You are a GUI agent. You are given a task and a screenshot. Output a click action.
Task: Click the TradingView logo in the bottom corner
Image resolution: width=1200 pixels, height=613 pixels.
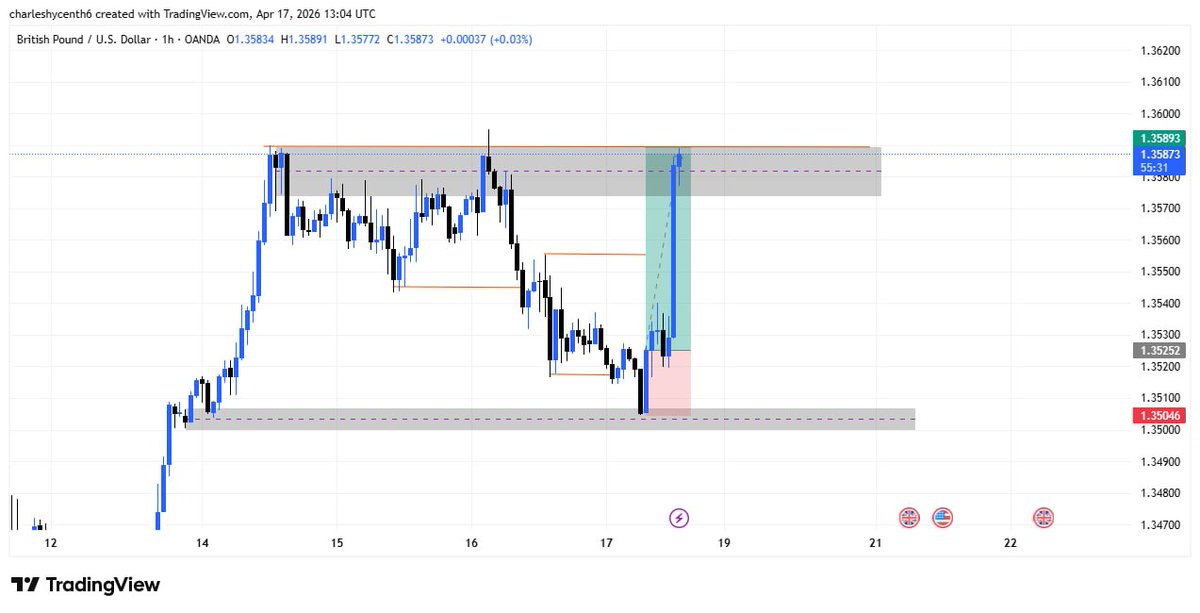pyautogui.click(x=85, y=585)
